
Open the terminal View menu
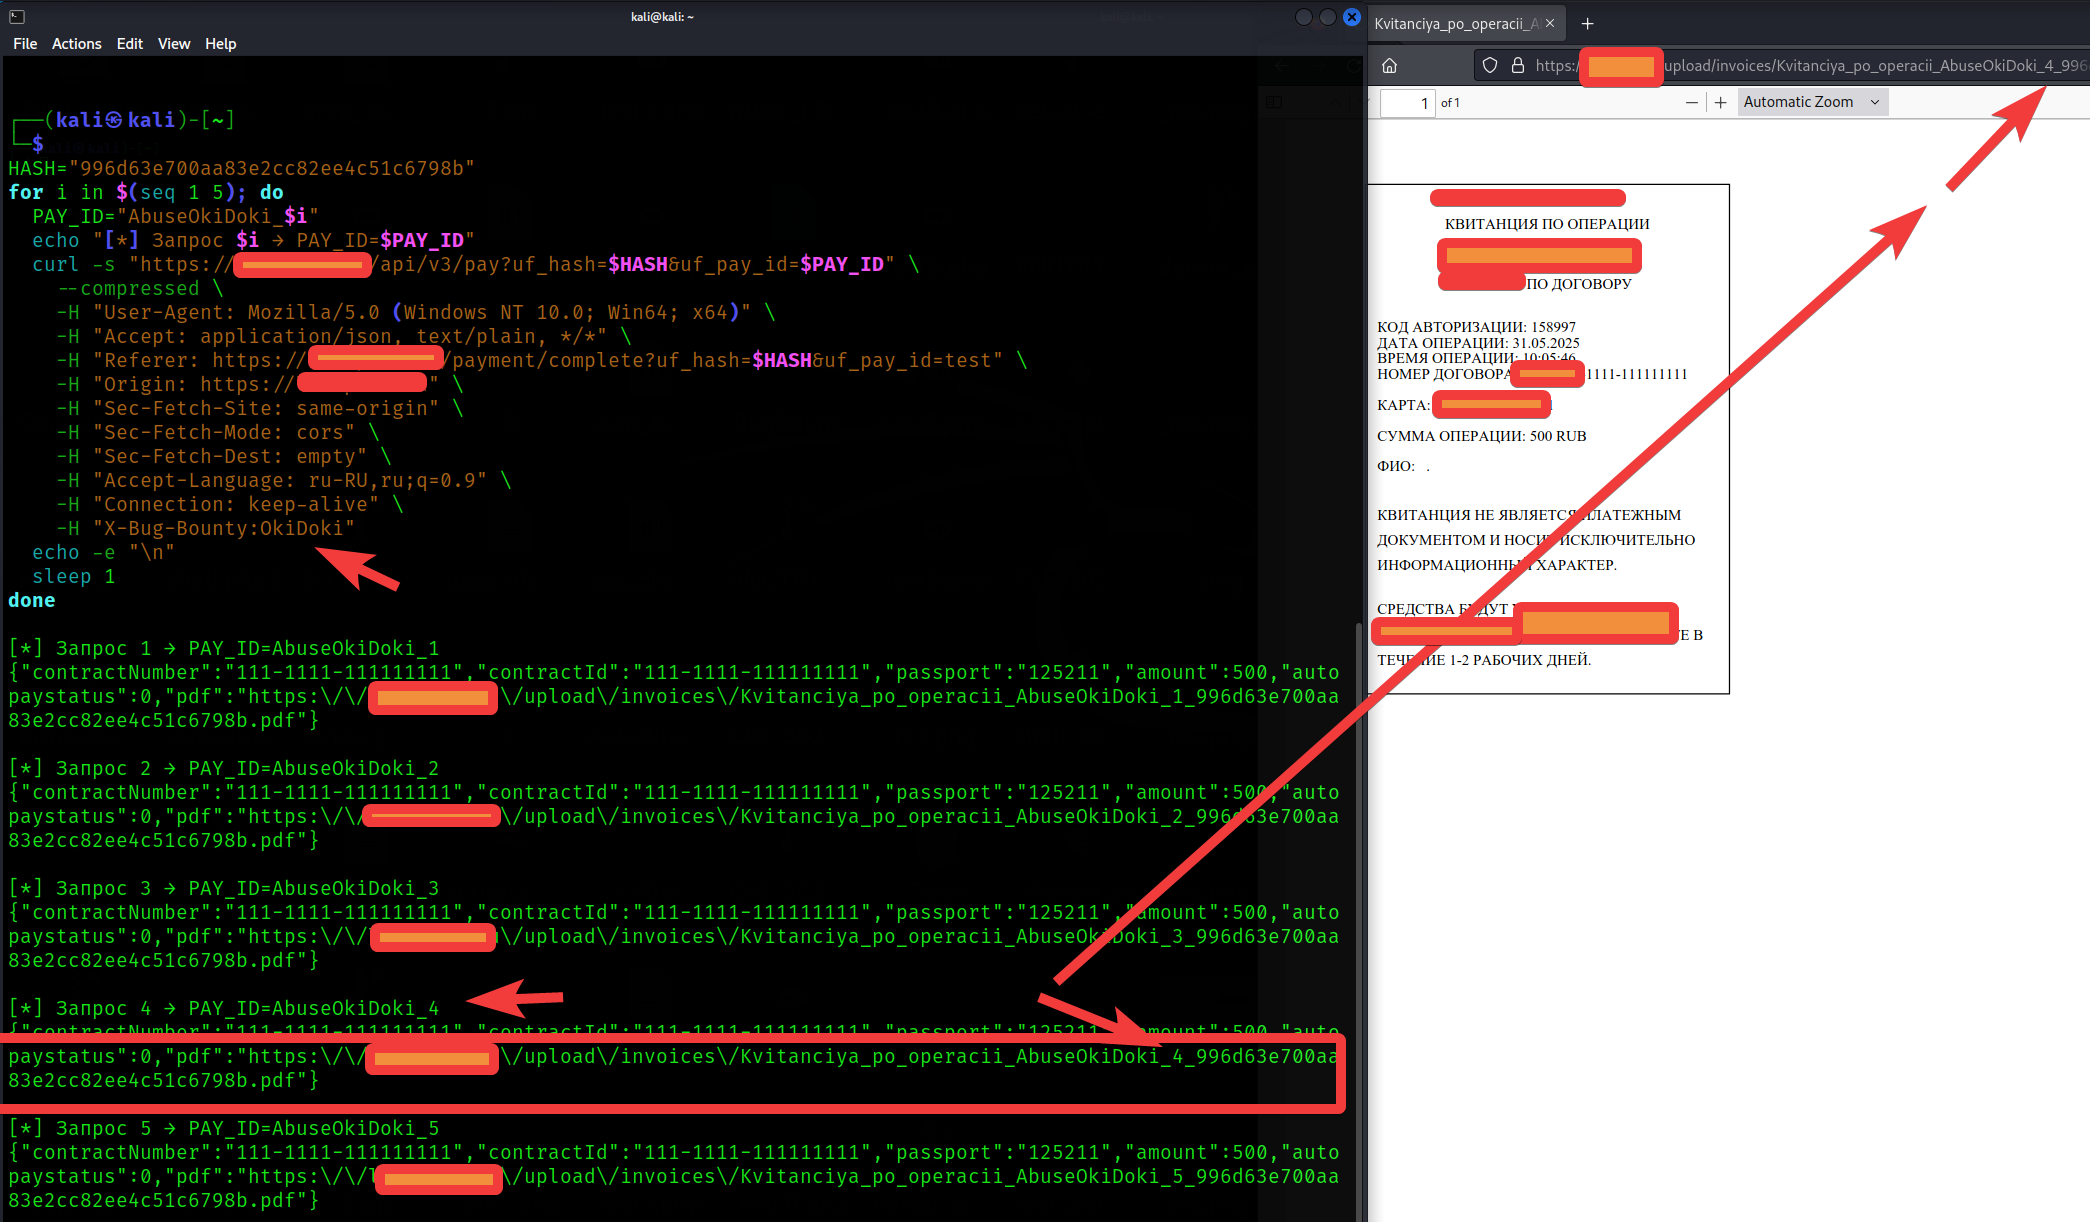click(173, 44)
